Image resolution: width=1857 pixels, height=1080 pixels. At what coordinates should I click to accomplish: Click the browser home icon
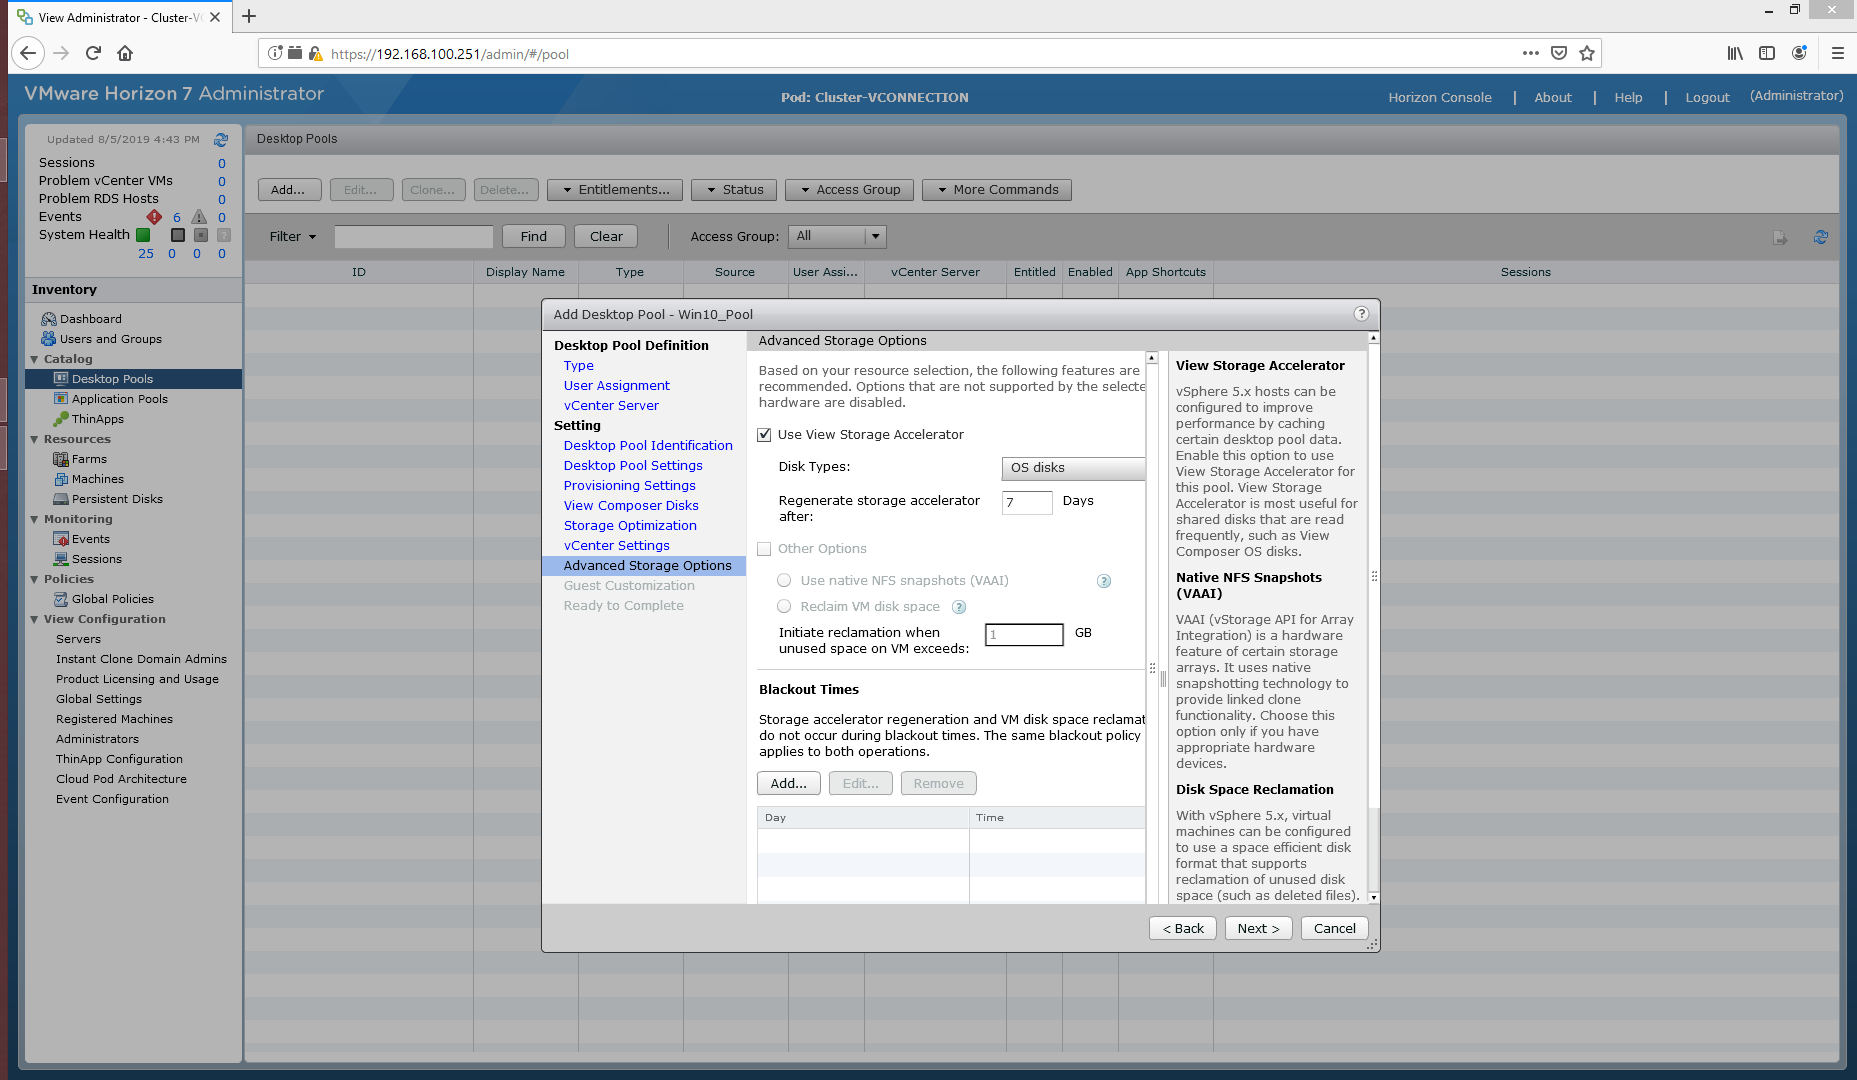click(125, 54)
